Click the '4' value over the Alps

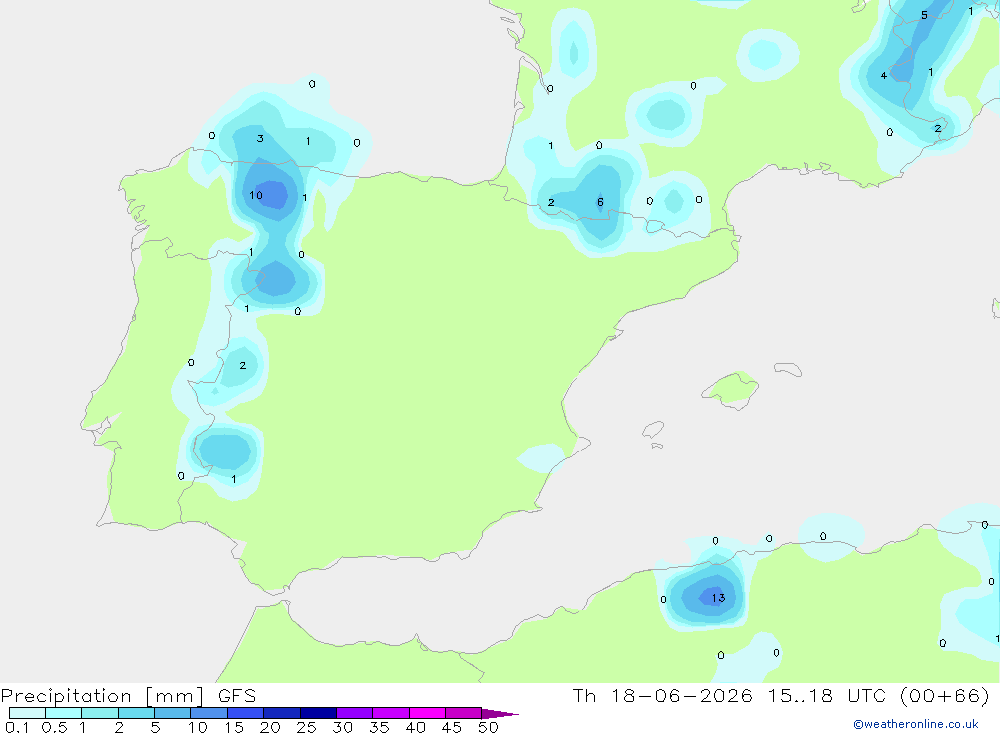(884, 75)
